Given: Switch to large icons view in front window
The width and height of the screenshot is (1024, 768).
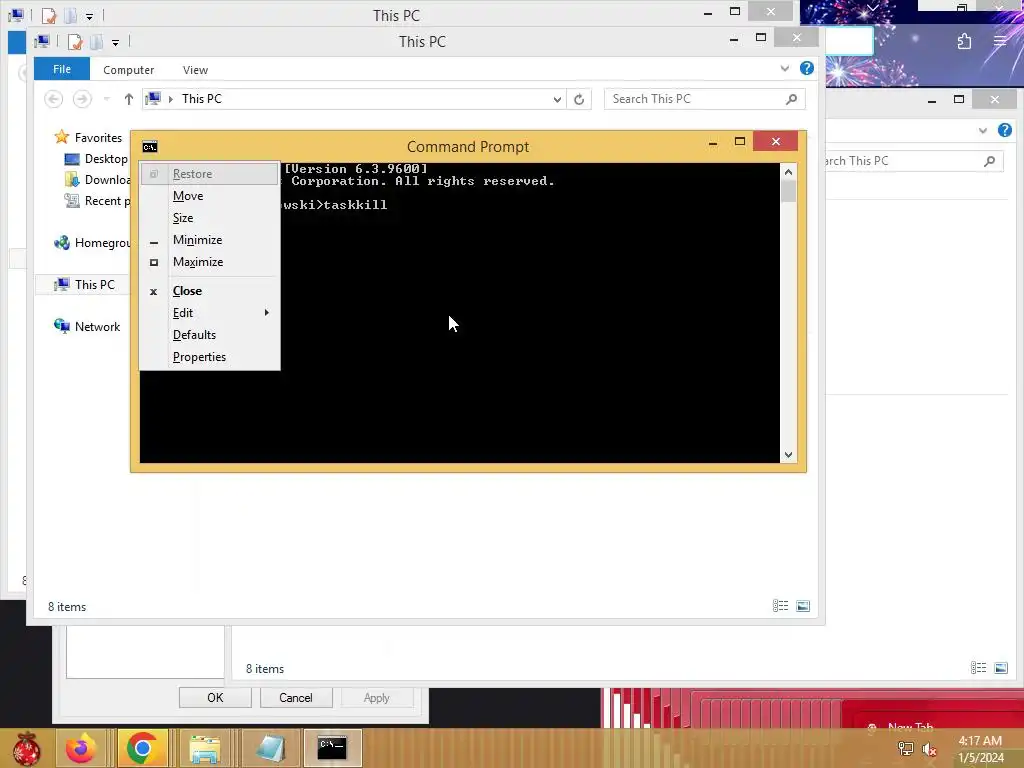Looking at the screenshot, I should pyautogui.click(x=803, y=606).
